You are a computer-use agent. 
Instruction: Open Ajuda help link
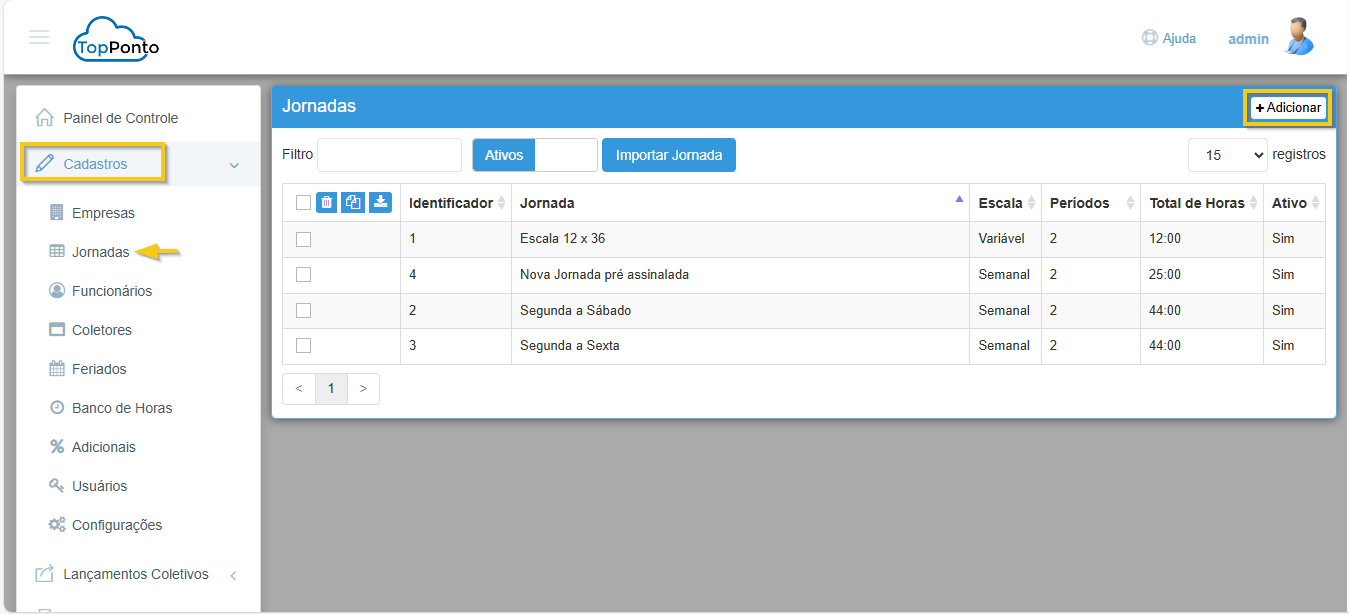pyautogui.click(x=1169, y=38)
